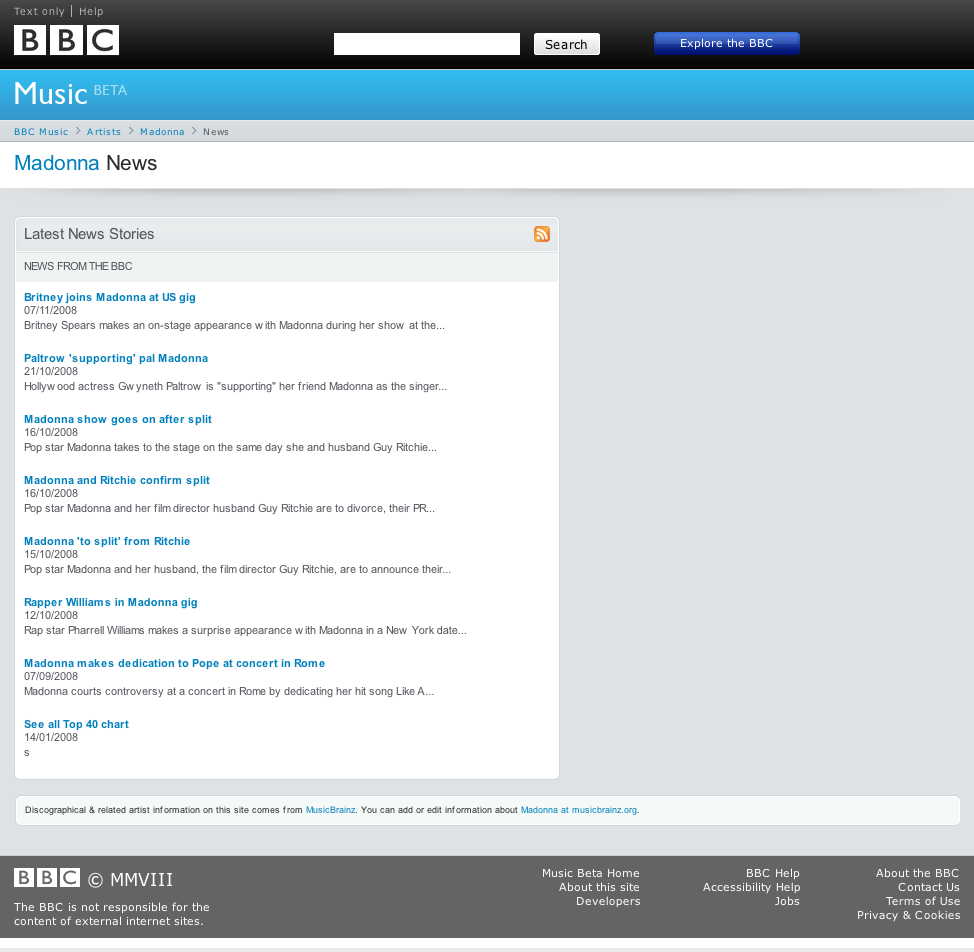Open story Paltrow 'supporting' pal Madonna

pyautogui.click(x=116, y=358)
